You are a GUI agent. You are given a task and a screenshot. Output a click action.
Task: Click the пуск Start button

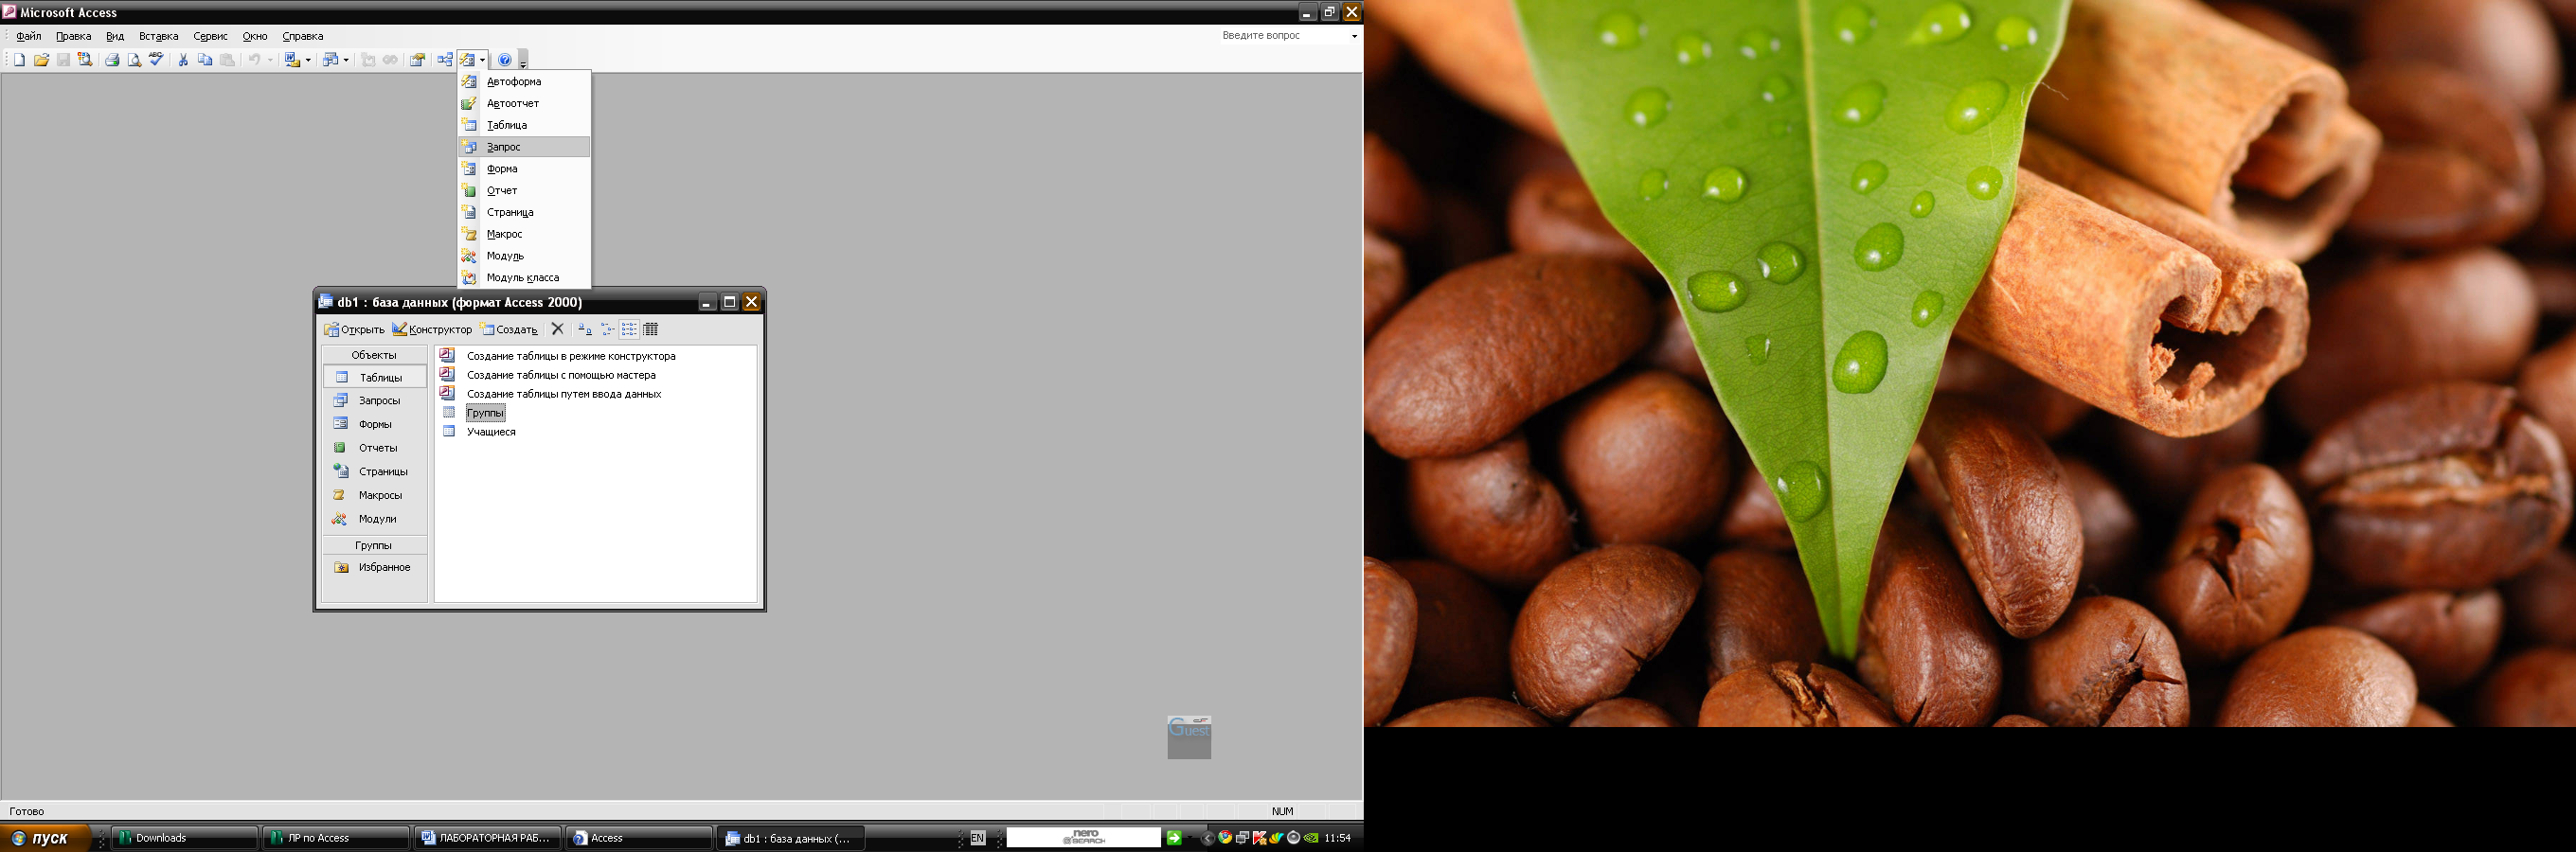point(46,838)
